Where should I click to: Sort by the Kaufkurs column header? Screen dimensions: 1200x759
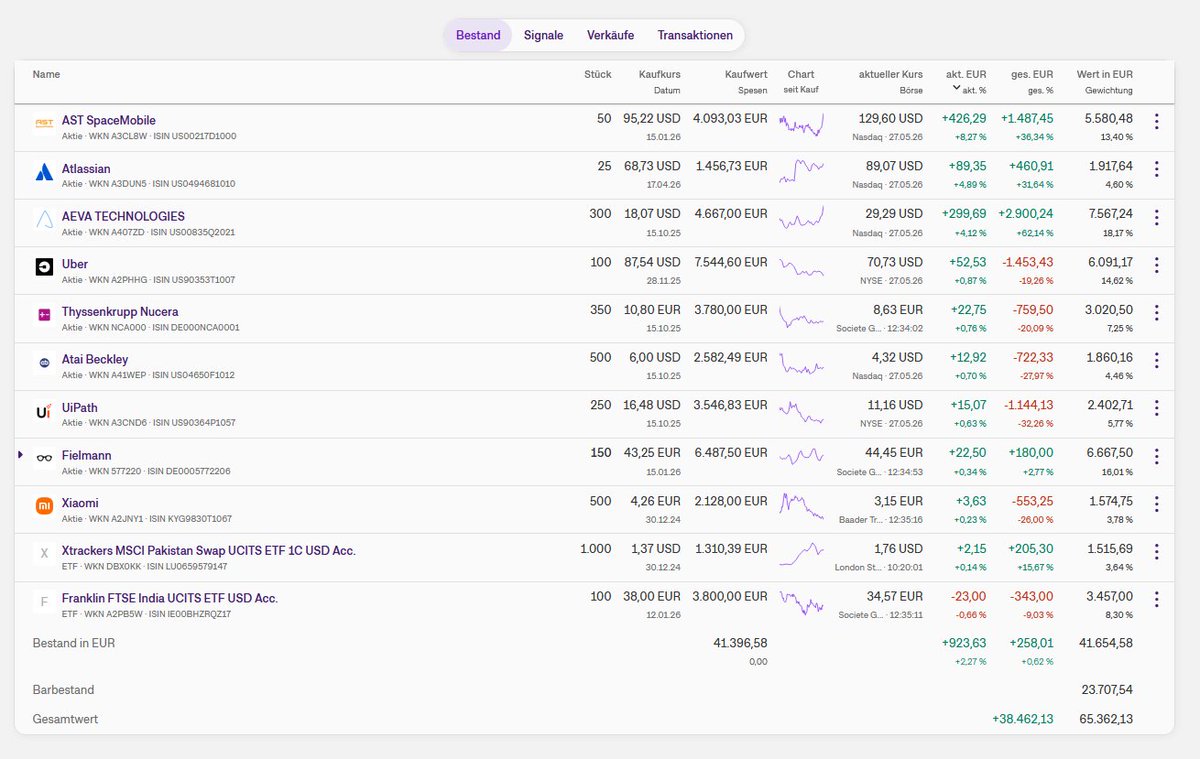tap(660, 74)
